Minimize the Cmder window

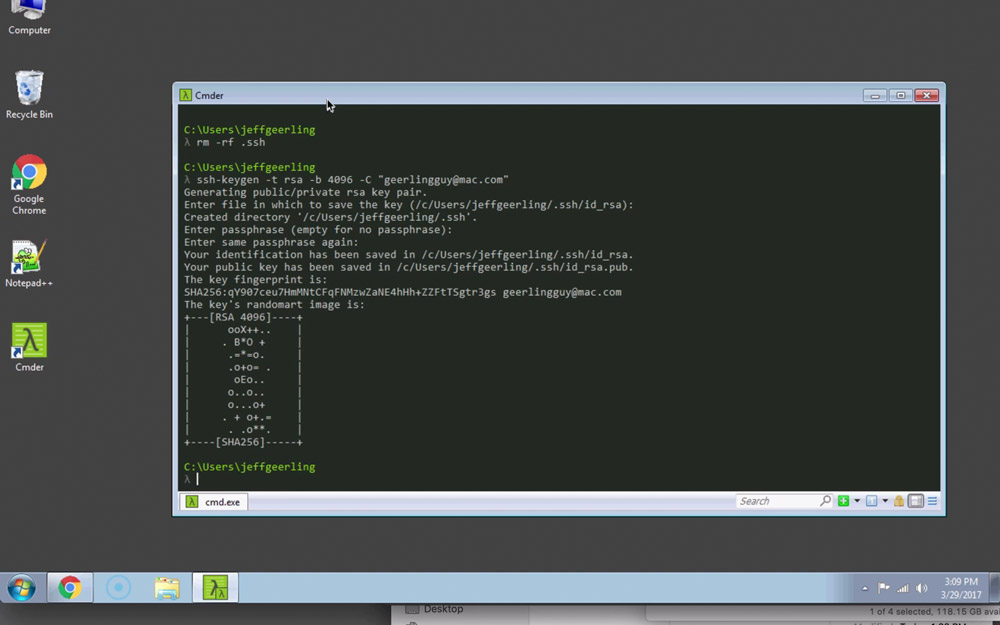(x=875, y=95)
